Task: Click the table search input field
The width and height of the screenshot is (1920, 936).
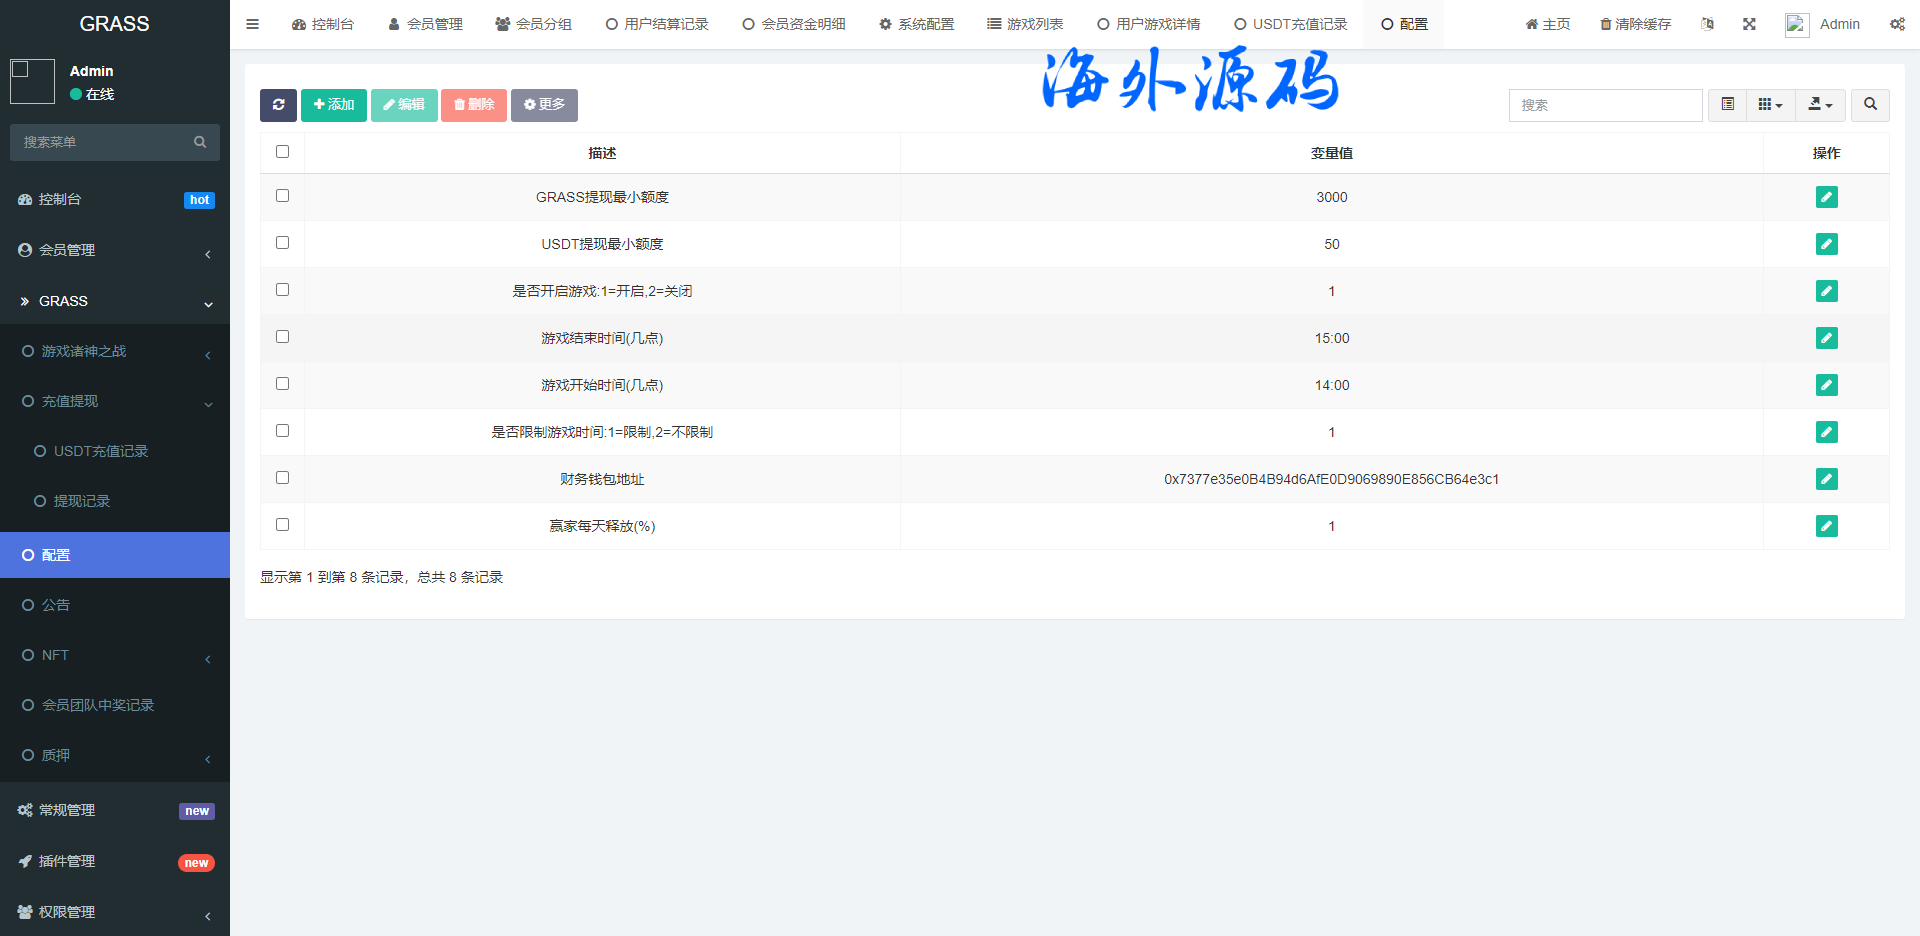Action: tap(1605, 105)
